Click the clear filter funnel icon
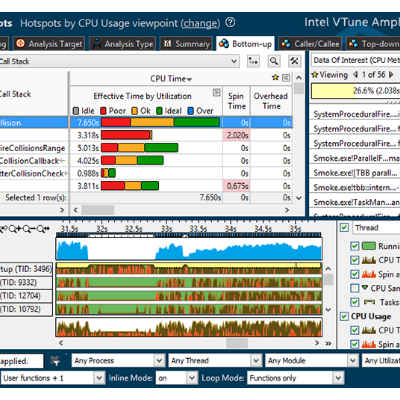 coord(56,360)
